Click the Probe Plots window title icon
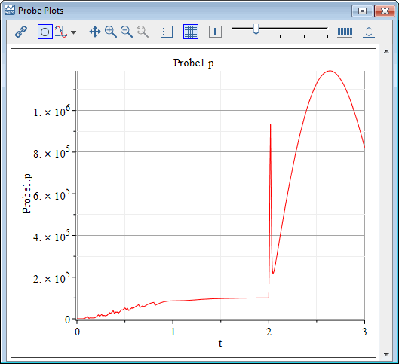This screenshot has height=364, width=399. (x=10, y=10)
